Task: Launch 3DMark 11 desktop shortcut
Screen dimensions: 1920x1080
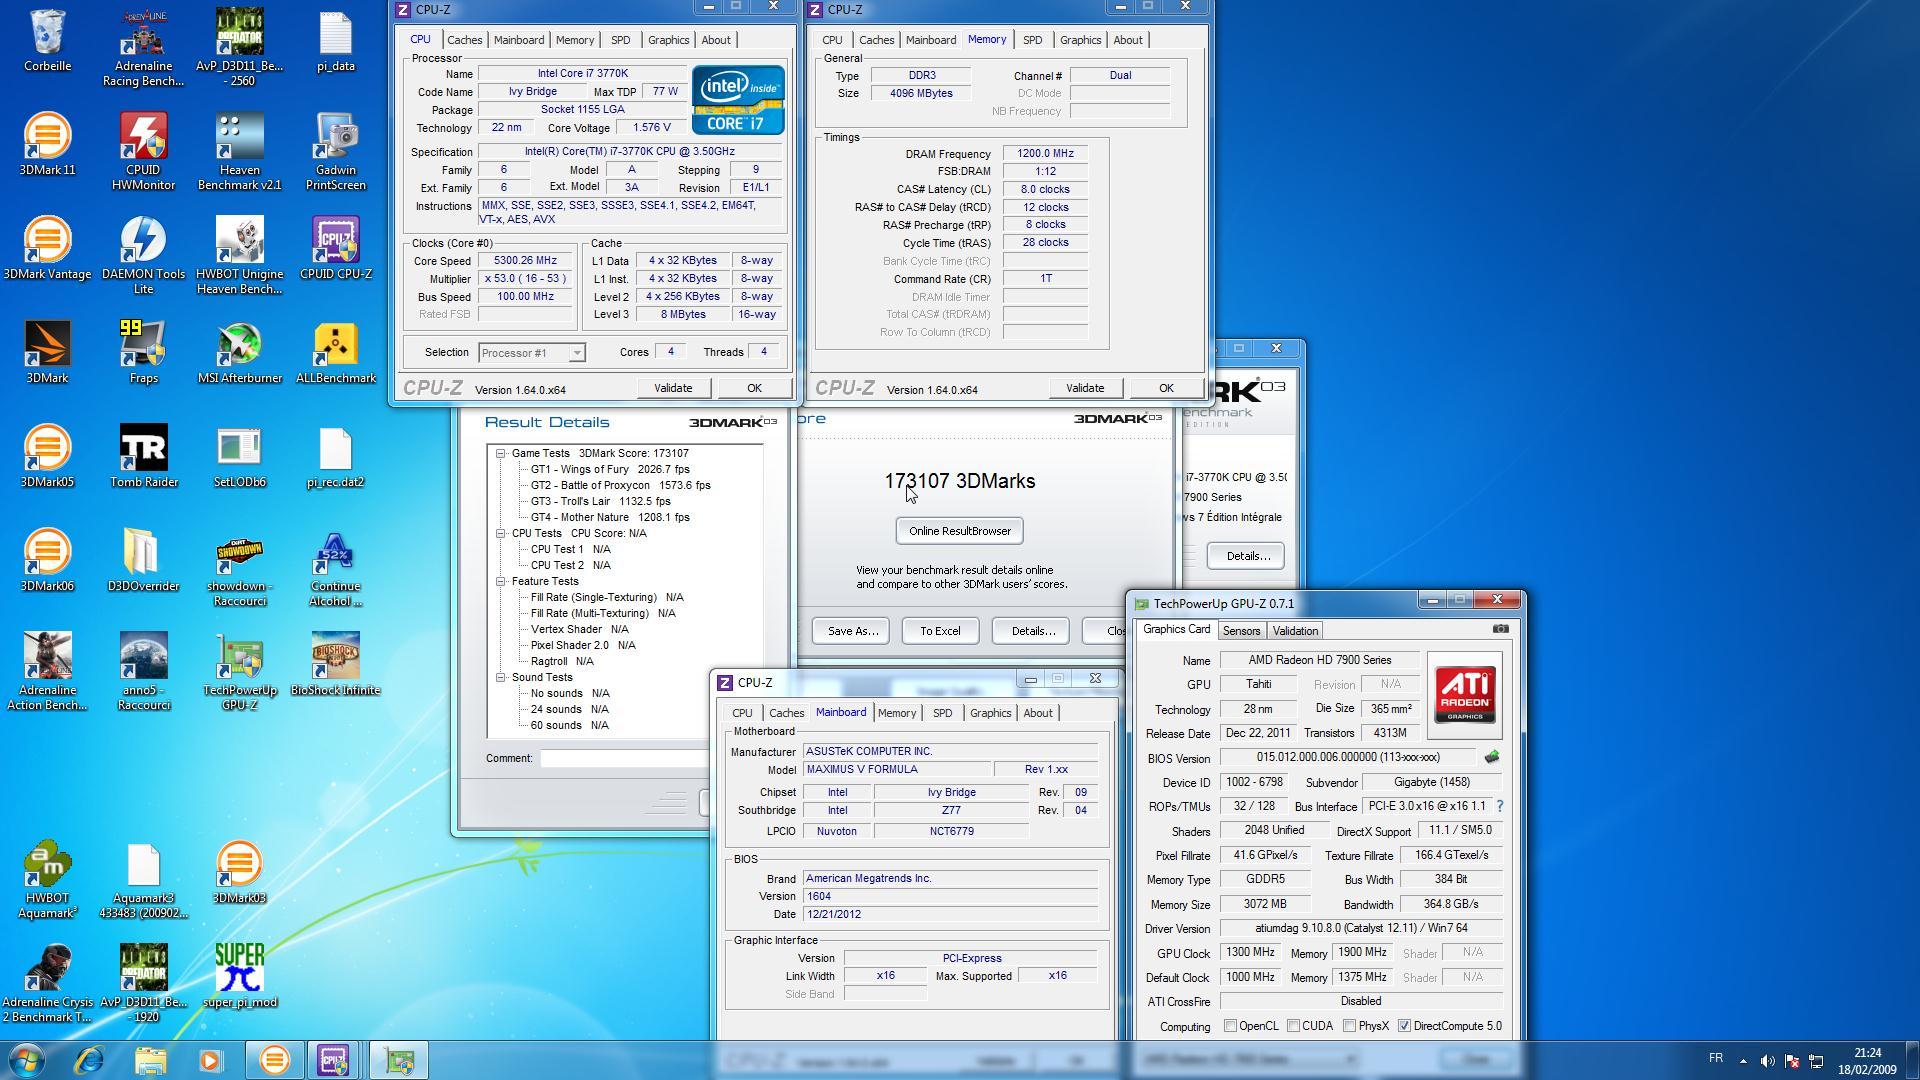Action: [47, 144]
